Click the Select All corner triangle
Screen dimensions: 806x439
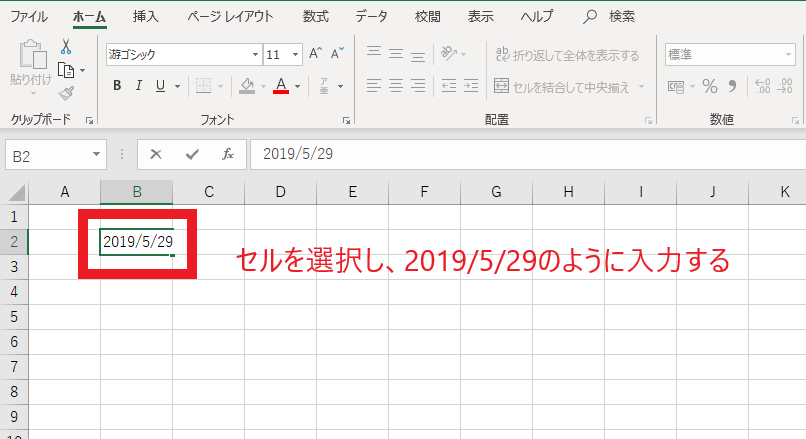tap(17, 193)
